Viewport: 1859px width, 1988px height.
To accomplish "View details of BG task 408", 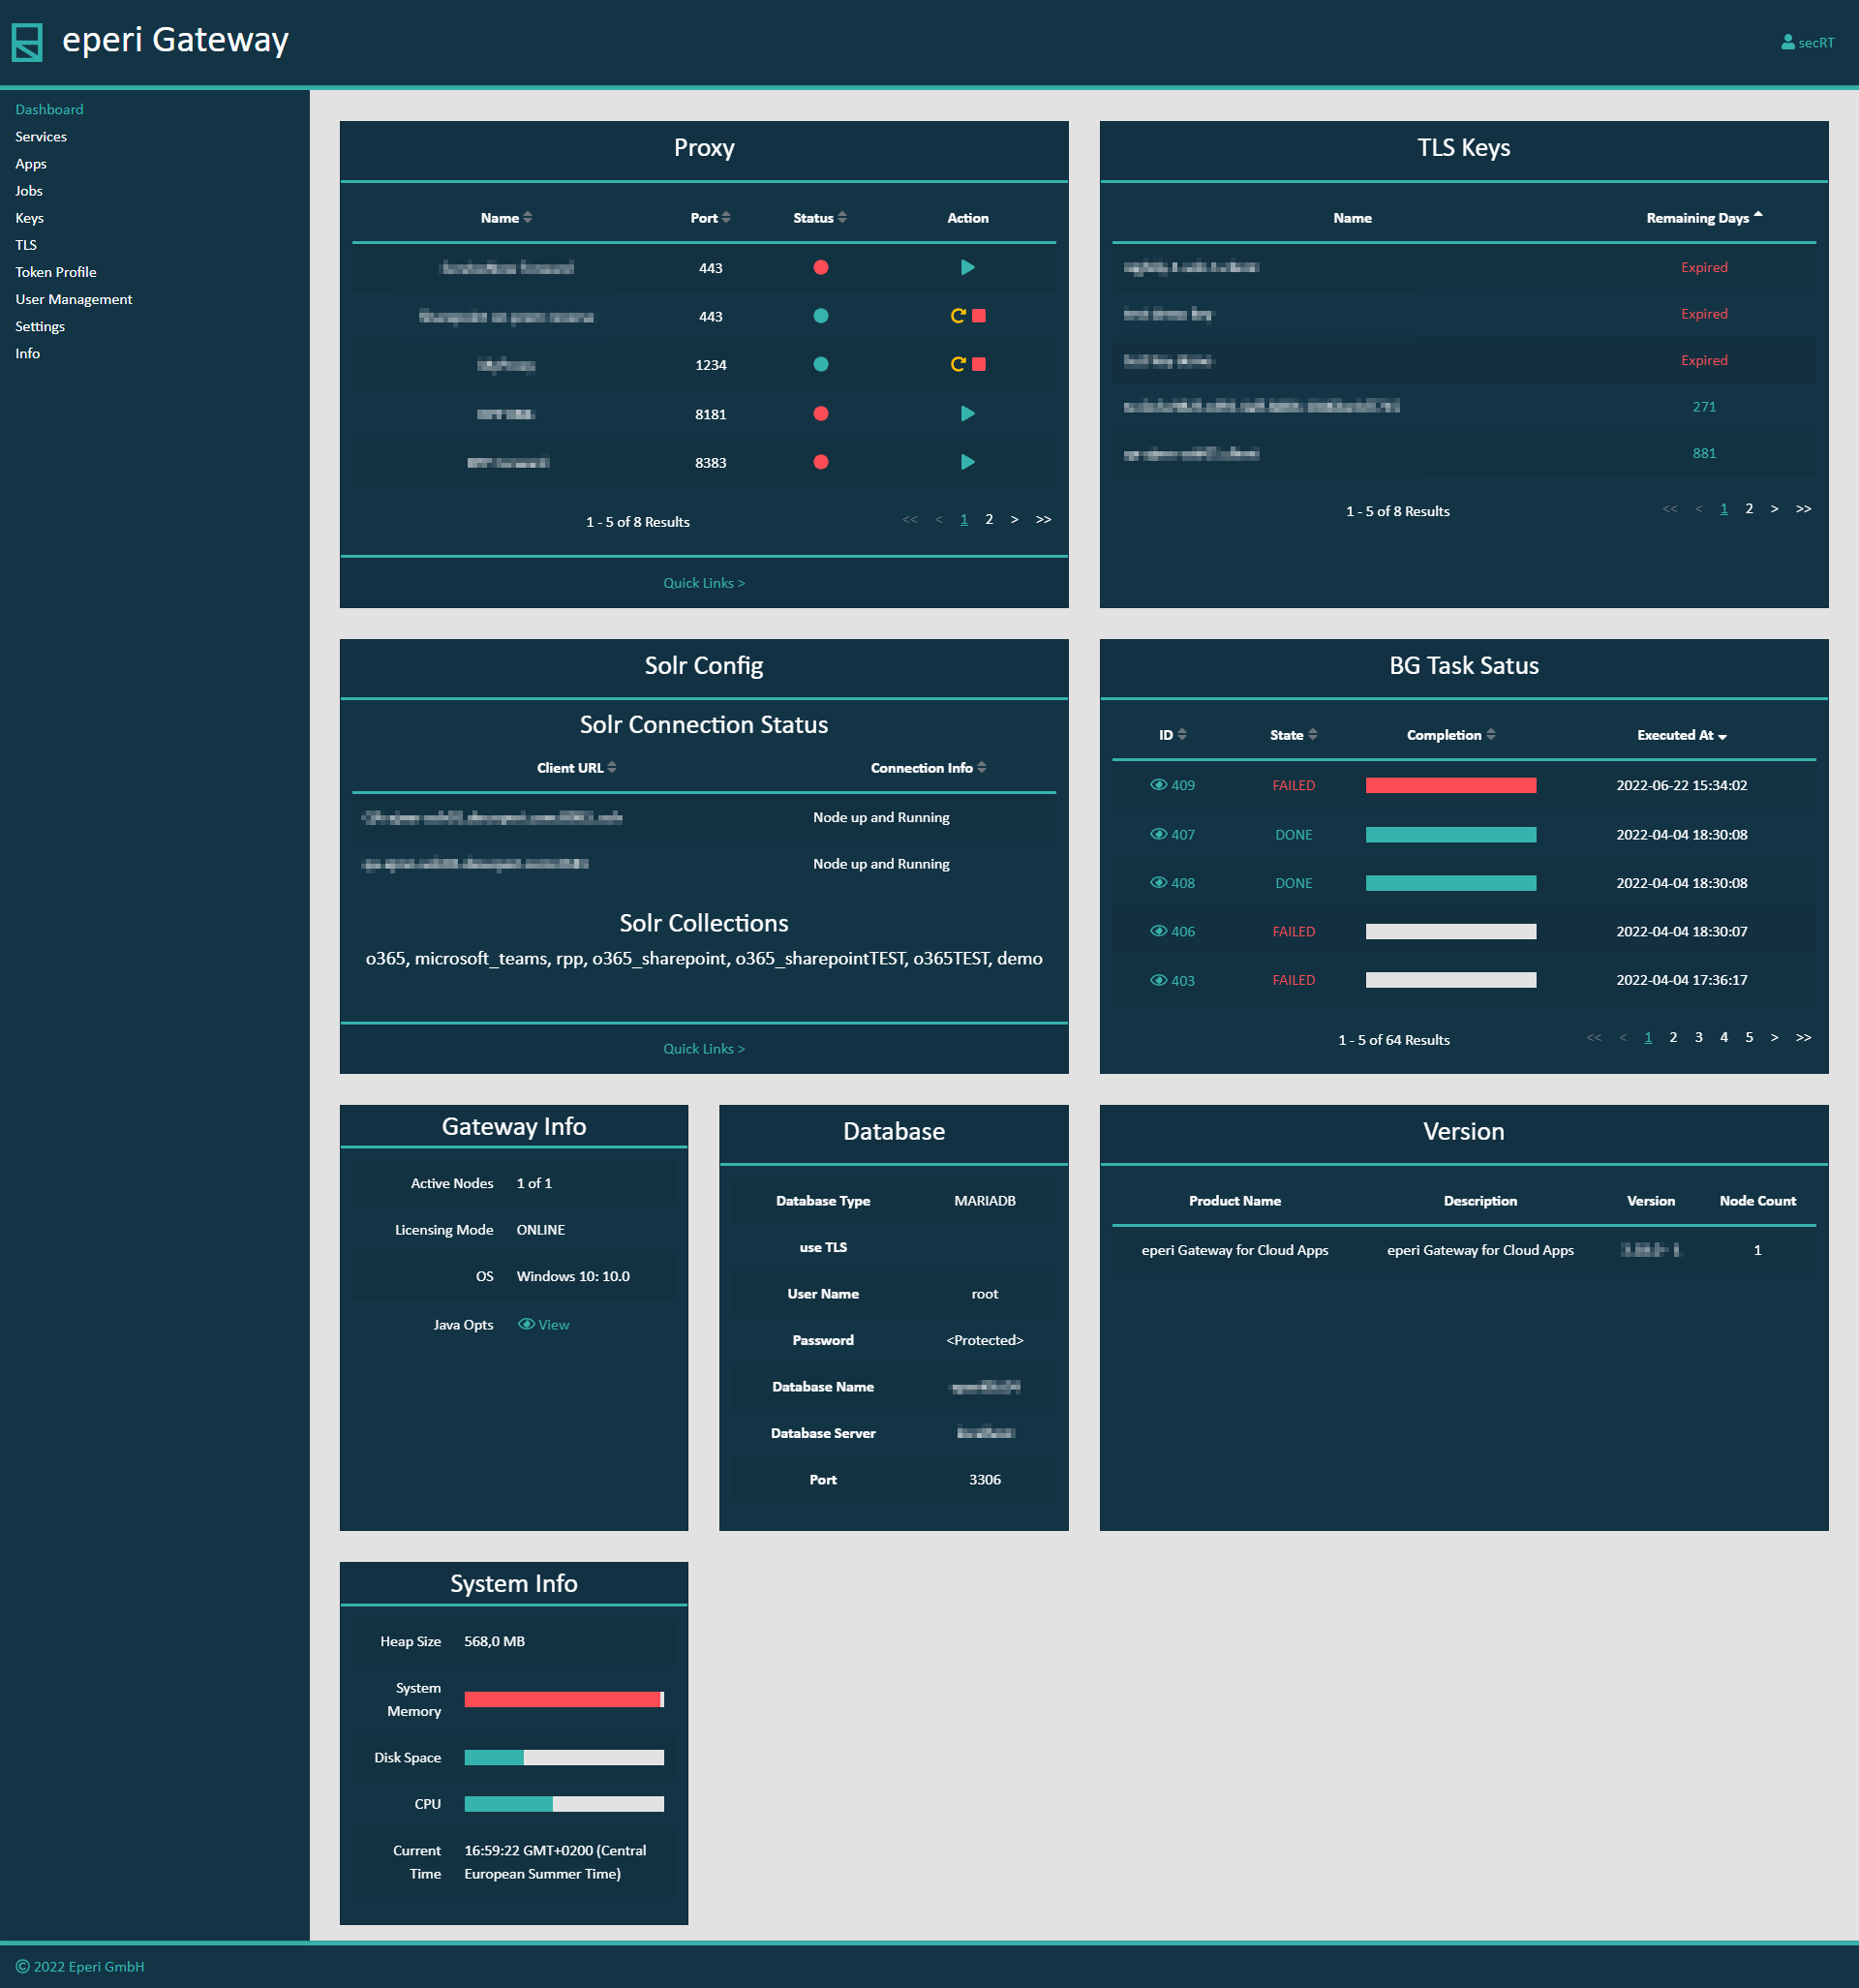I will [x=1172, y=883].
